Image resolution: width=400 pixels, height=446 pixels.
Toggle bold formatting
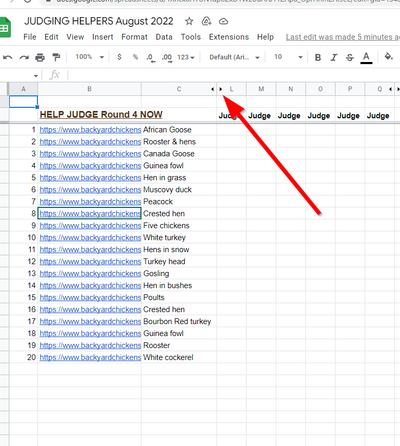pos(318,57)
